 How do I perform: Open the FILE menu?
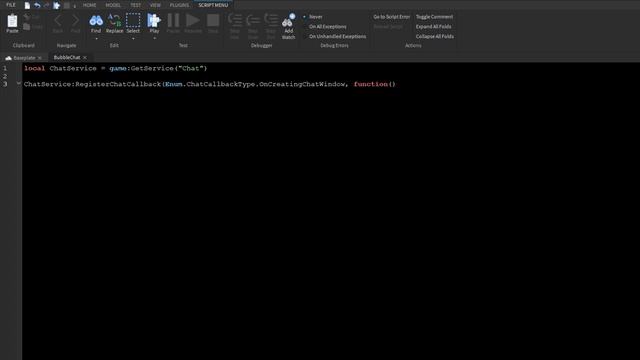click(11, 5)
